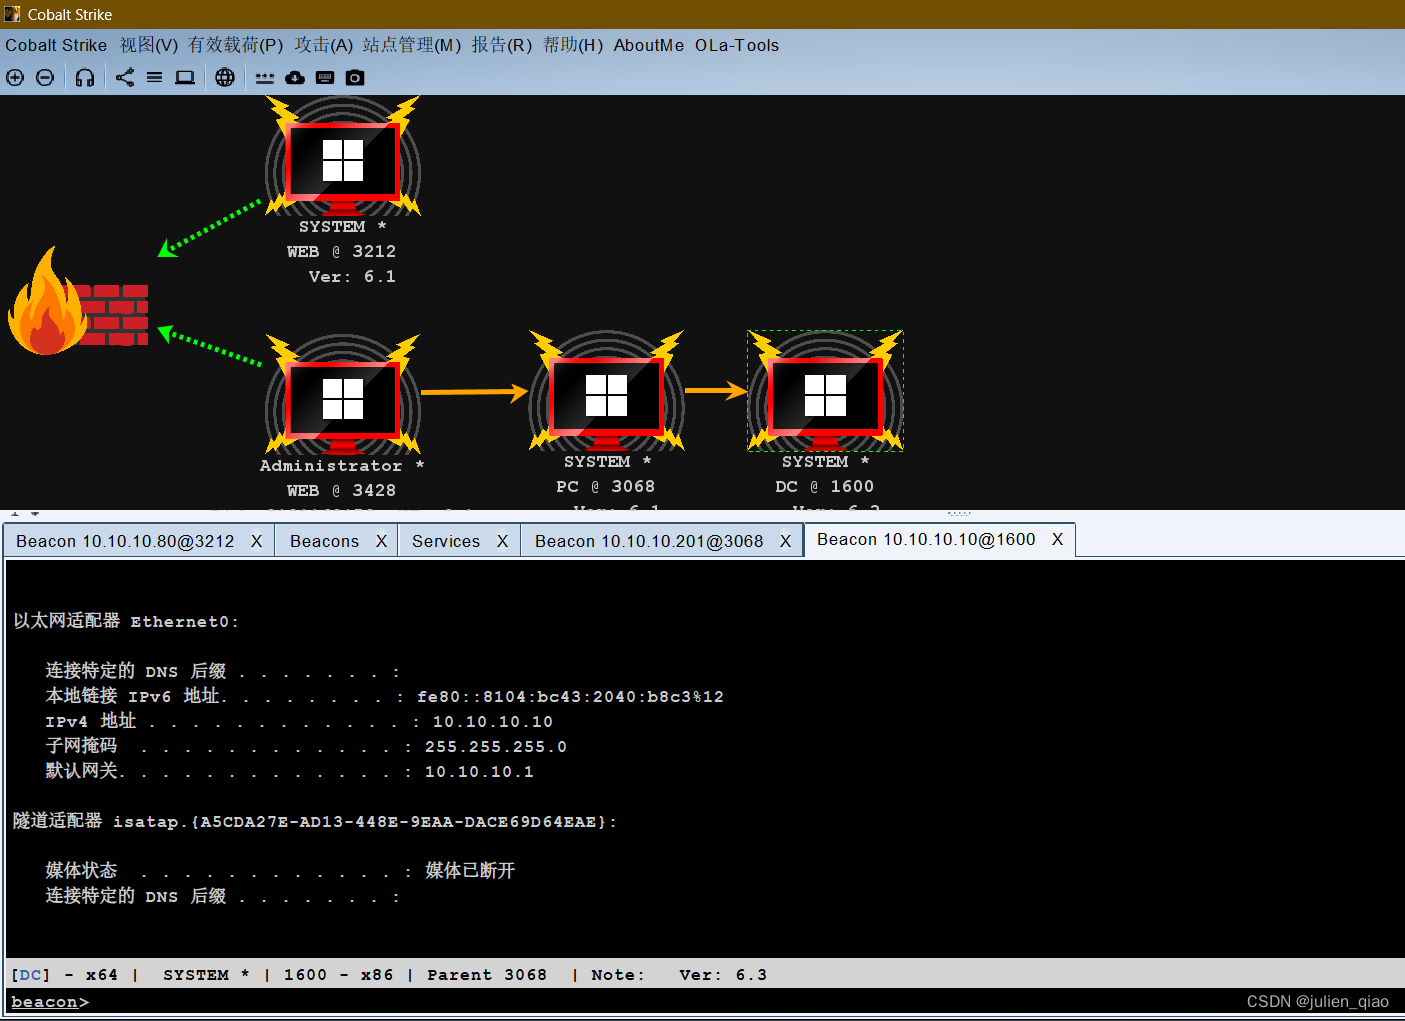The image size is (1405, 1021).
Task: Open the 有效载荷(P) menu
Action: pos(236,45)
